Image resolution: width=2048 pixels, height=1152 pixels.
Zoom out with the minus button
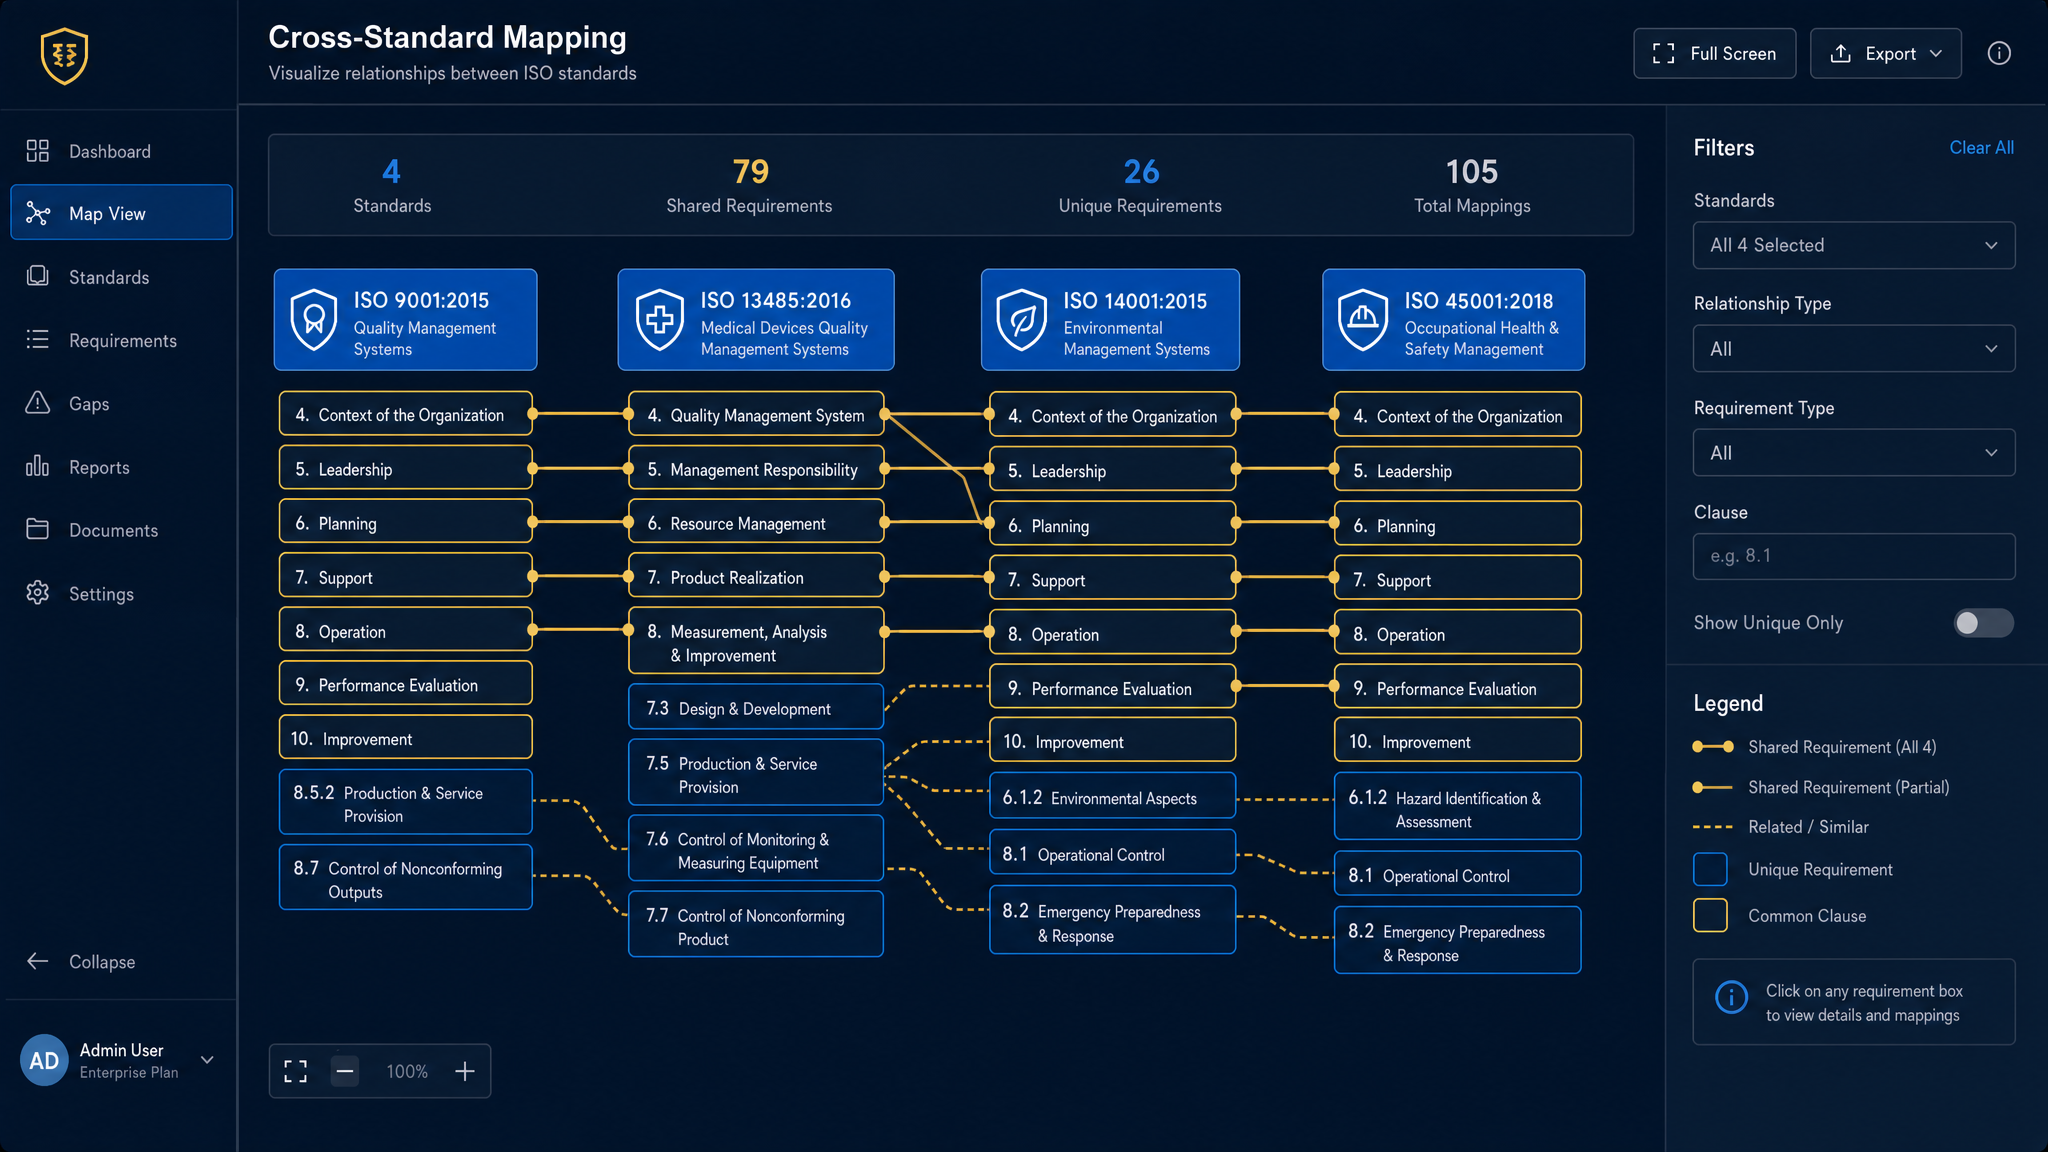tap(345, 1071)
